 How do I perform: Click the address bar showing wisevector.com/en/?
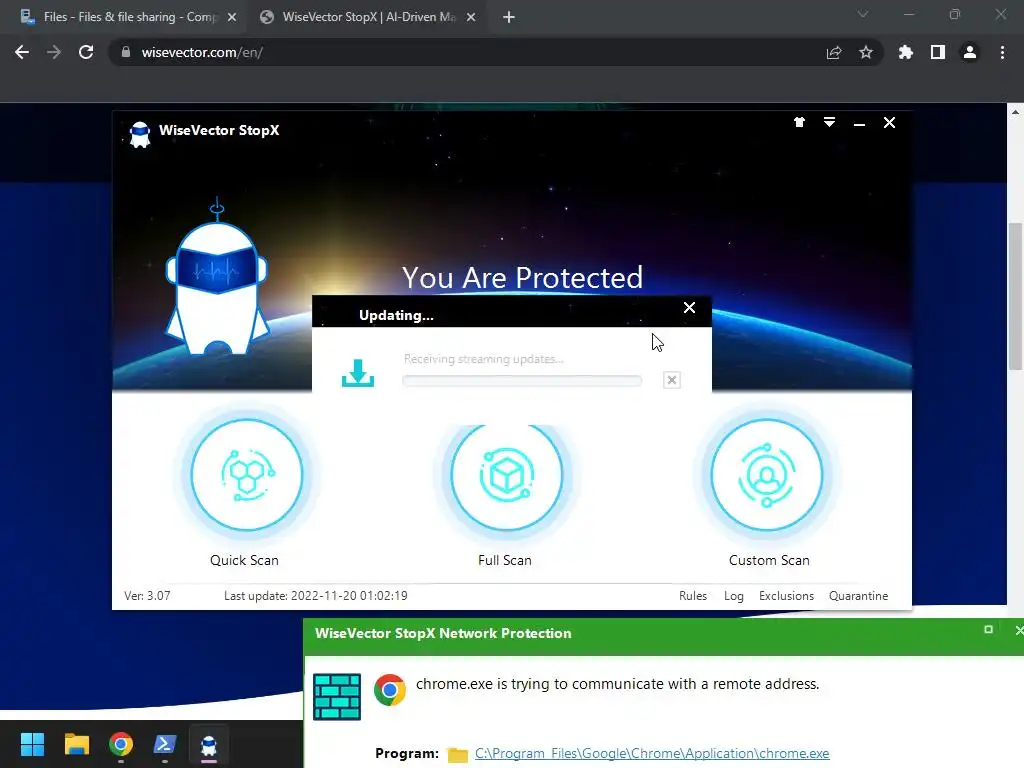[495, 52]
